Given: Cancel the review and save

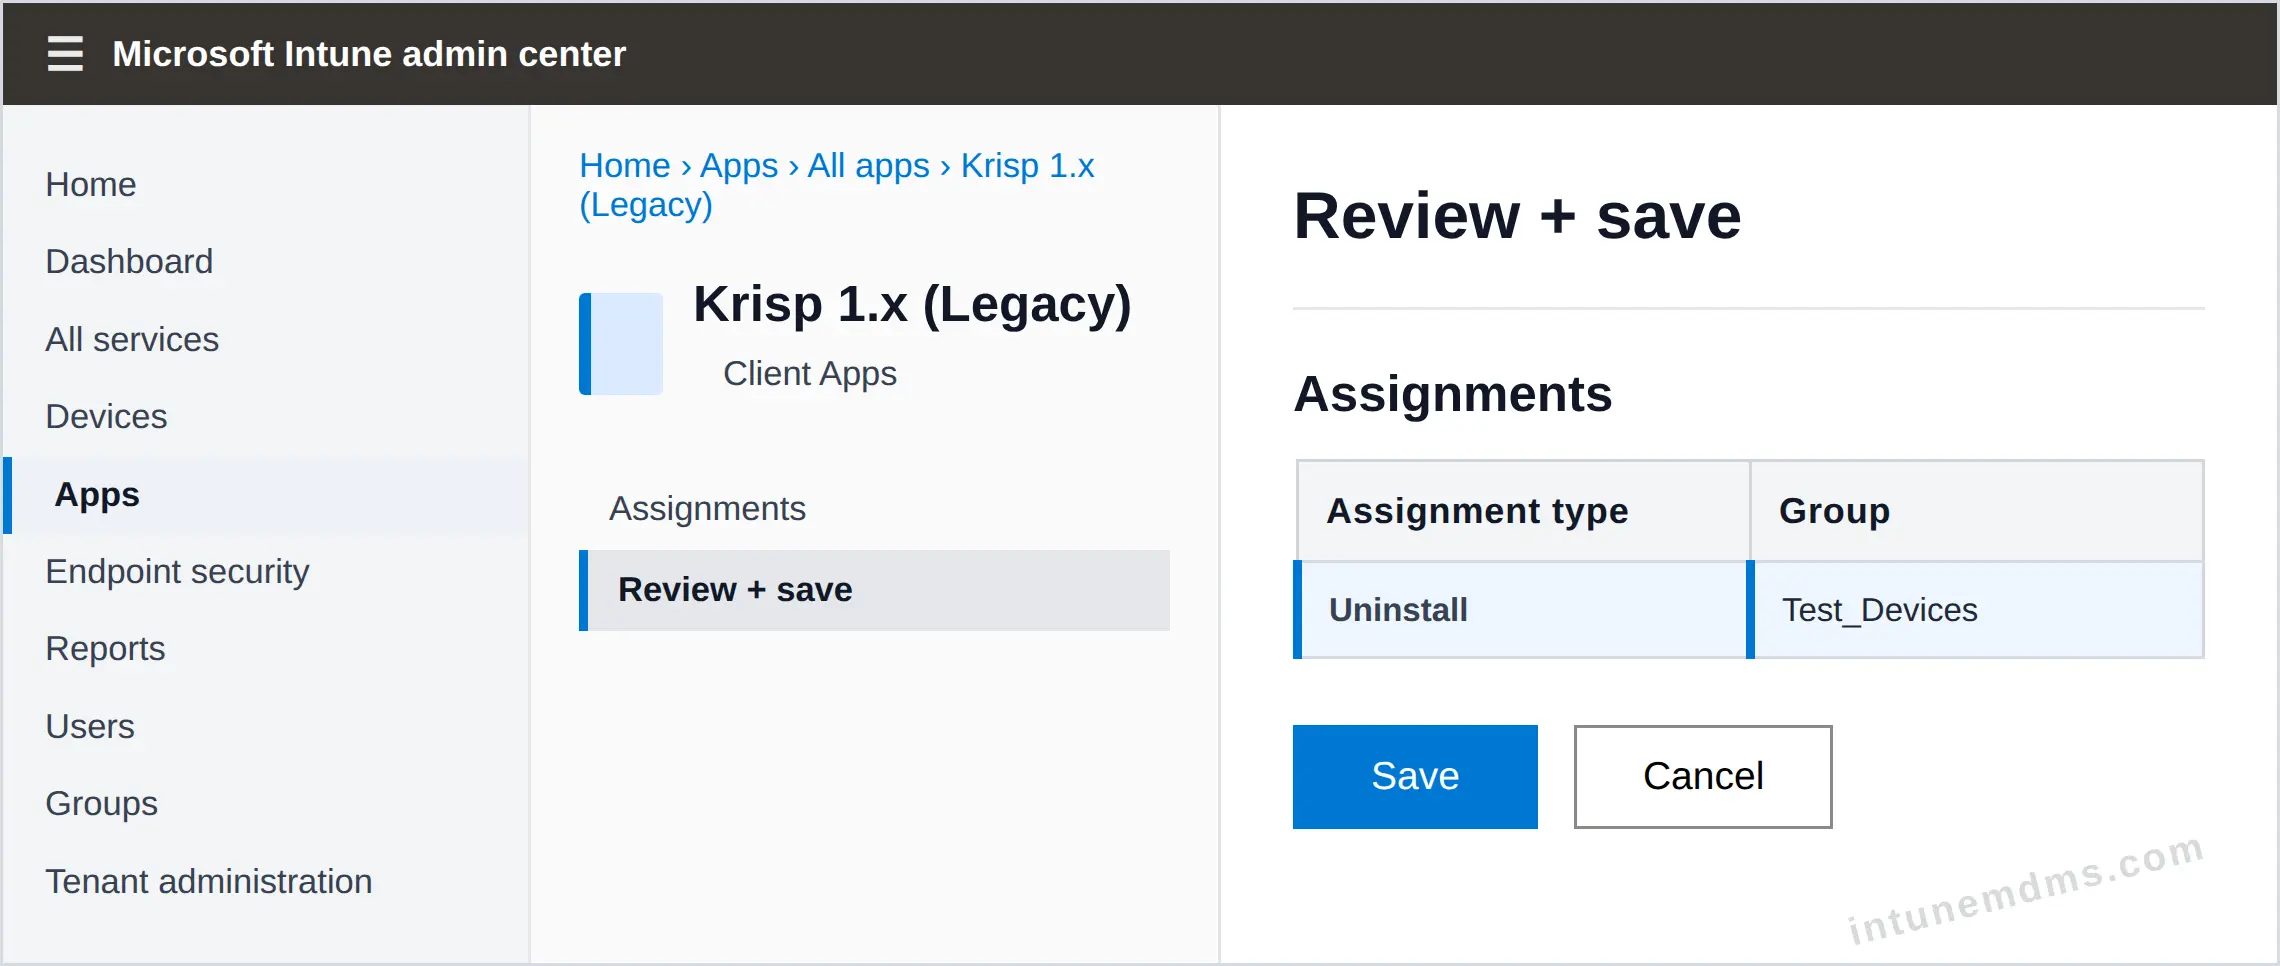Looking at the screenshot, I should tap(1703, 777).
